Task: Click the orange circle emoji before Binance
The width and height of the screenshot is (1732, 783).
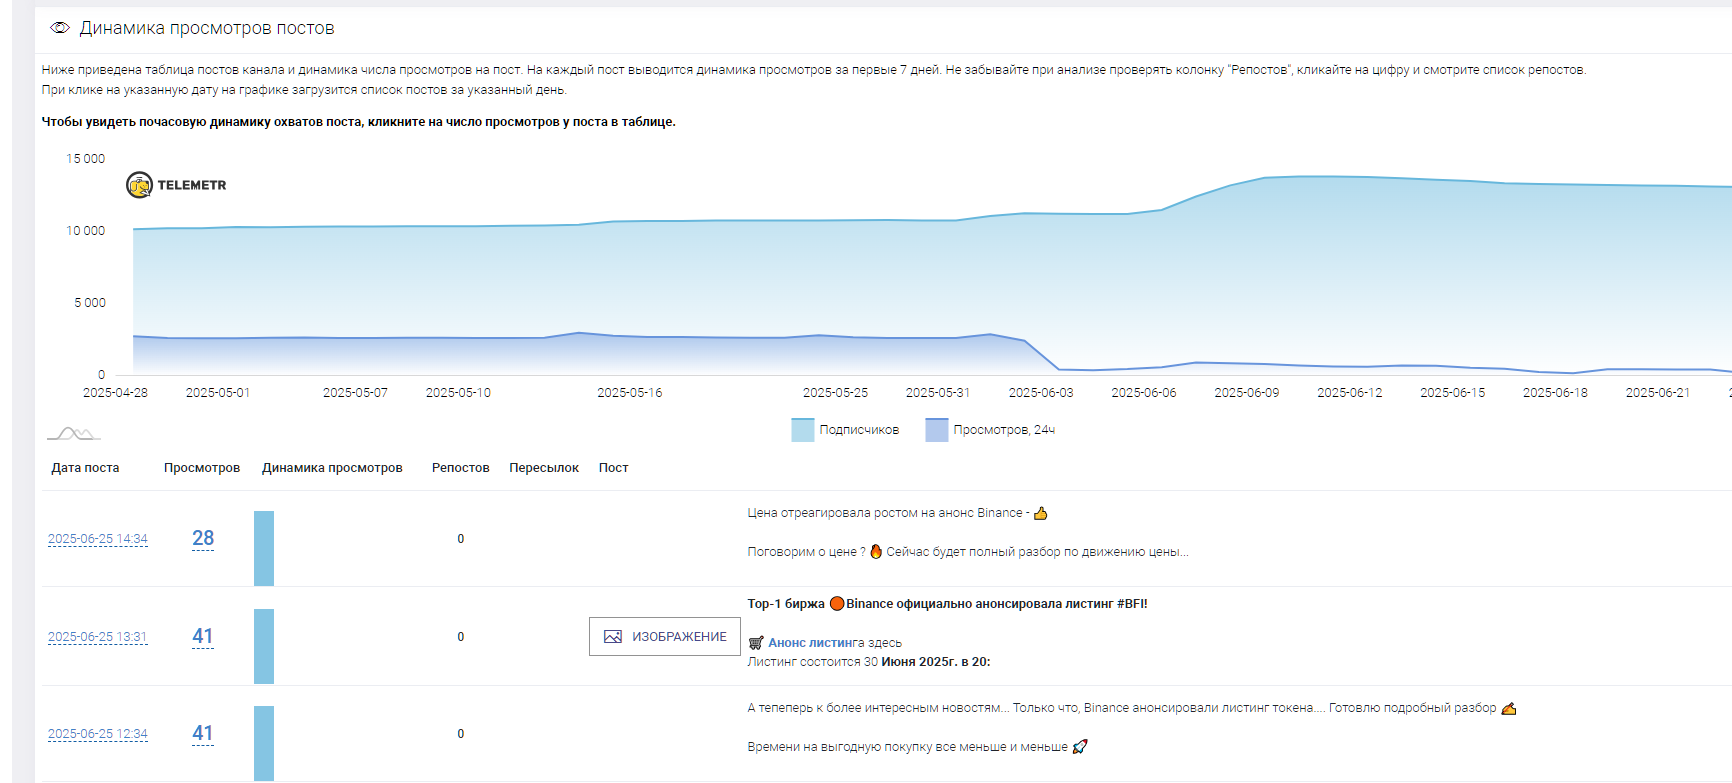Action: pyautogui.click(x=837, y=603)
